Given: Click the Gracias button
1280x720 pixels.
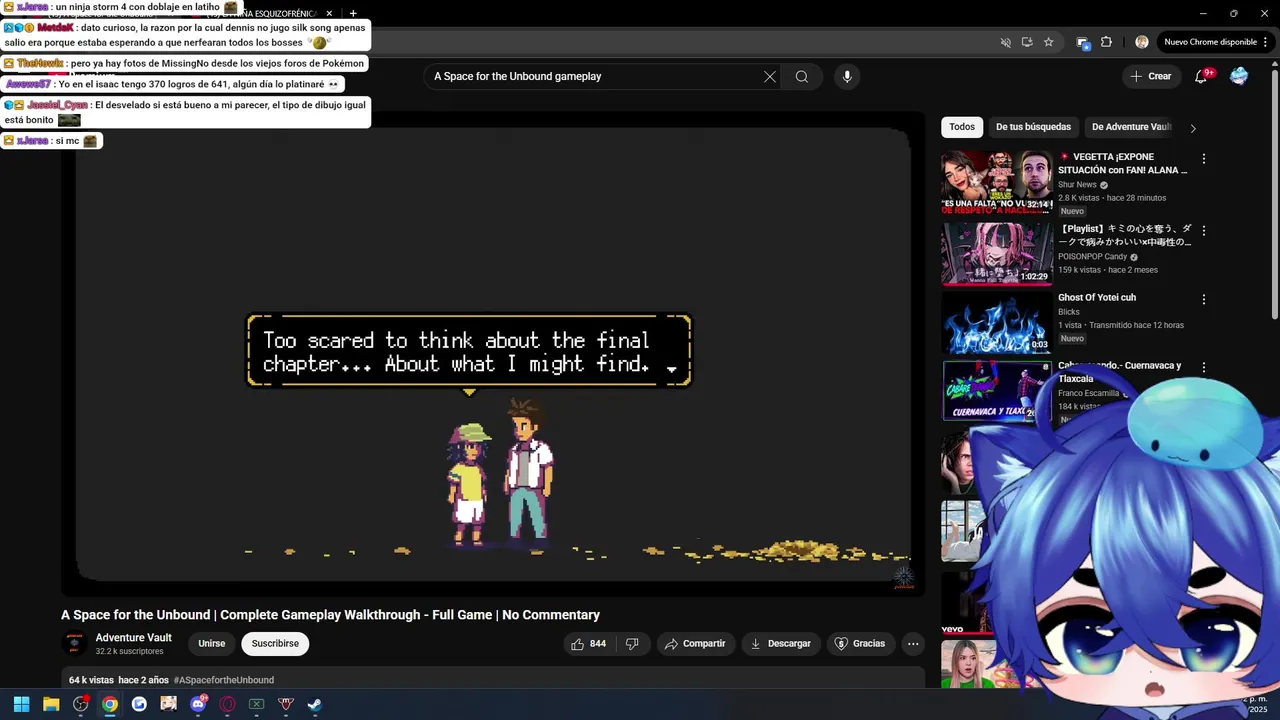Looking at the screenshot, I should click(860, 644).
